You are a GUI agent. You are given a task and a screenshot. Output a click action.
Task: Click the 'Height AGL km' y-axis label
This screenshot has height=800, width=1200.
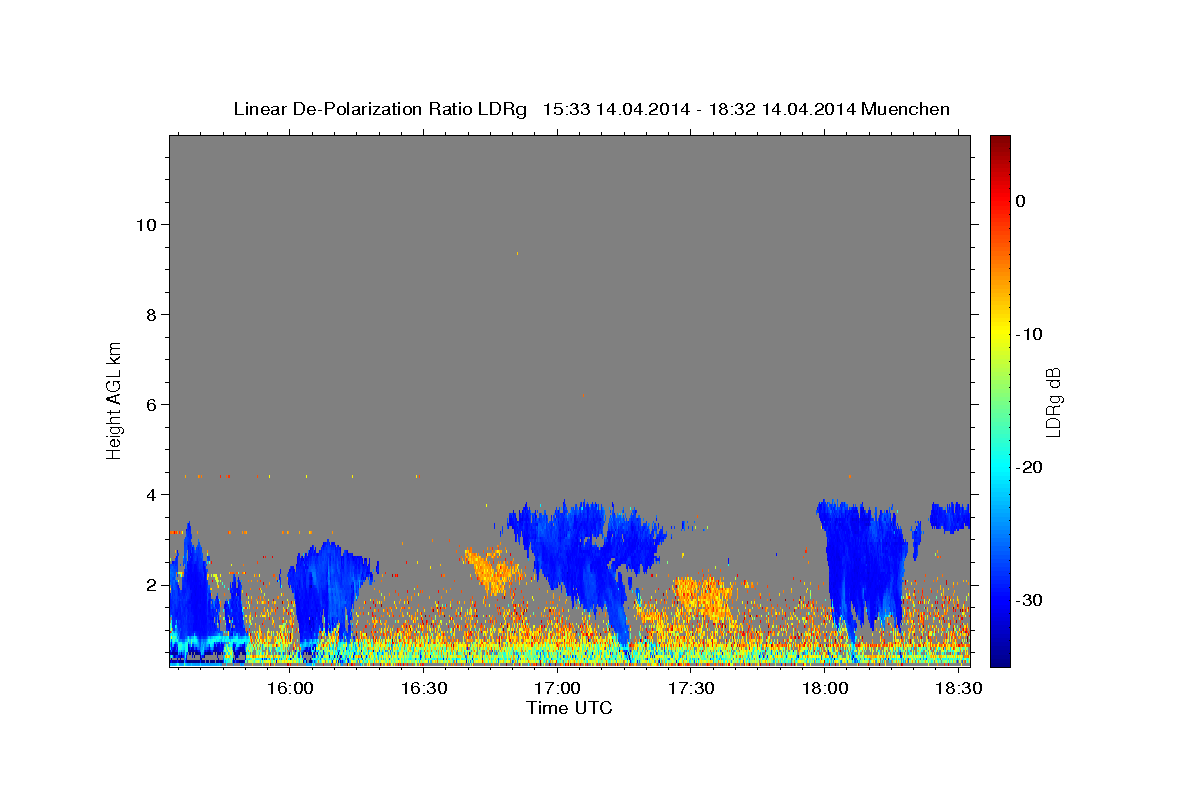(x=114, y=400)
